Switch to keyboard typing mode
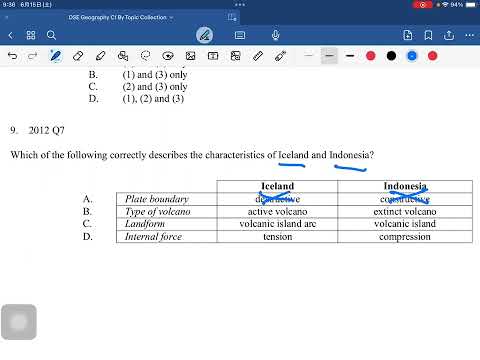 (240, 35)
